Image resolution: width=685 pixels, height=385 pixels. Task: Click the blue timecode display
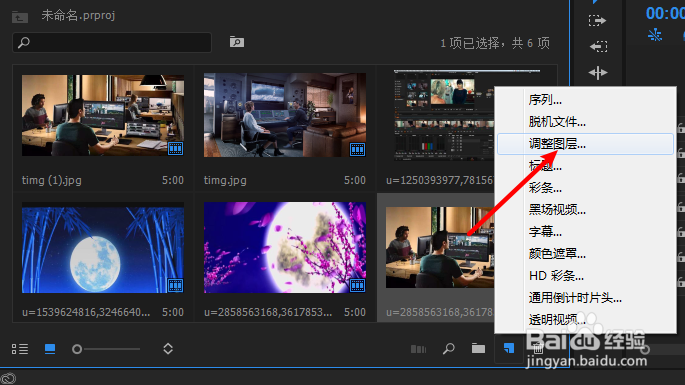click(x=665, y=13)
